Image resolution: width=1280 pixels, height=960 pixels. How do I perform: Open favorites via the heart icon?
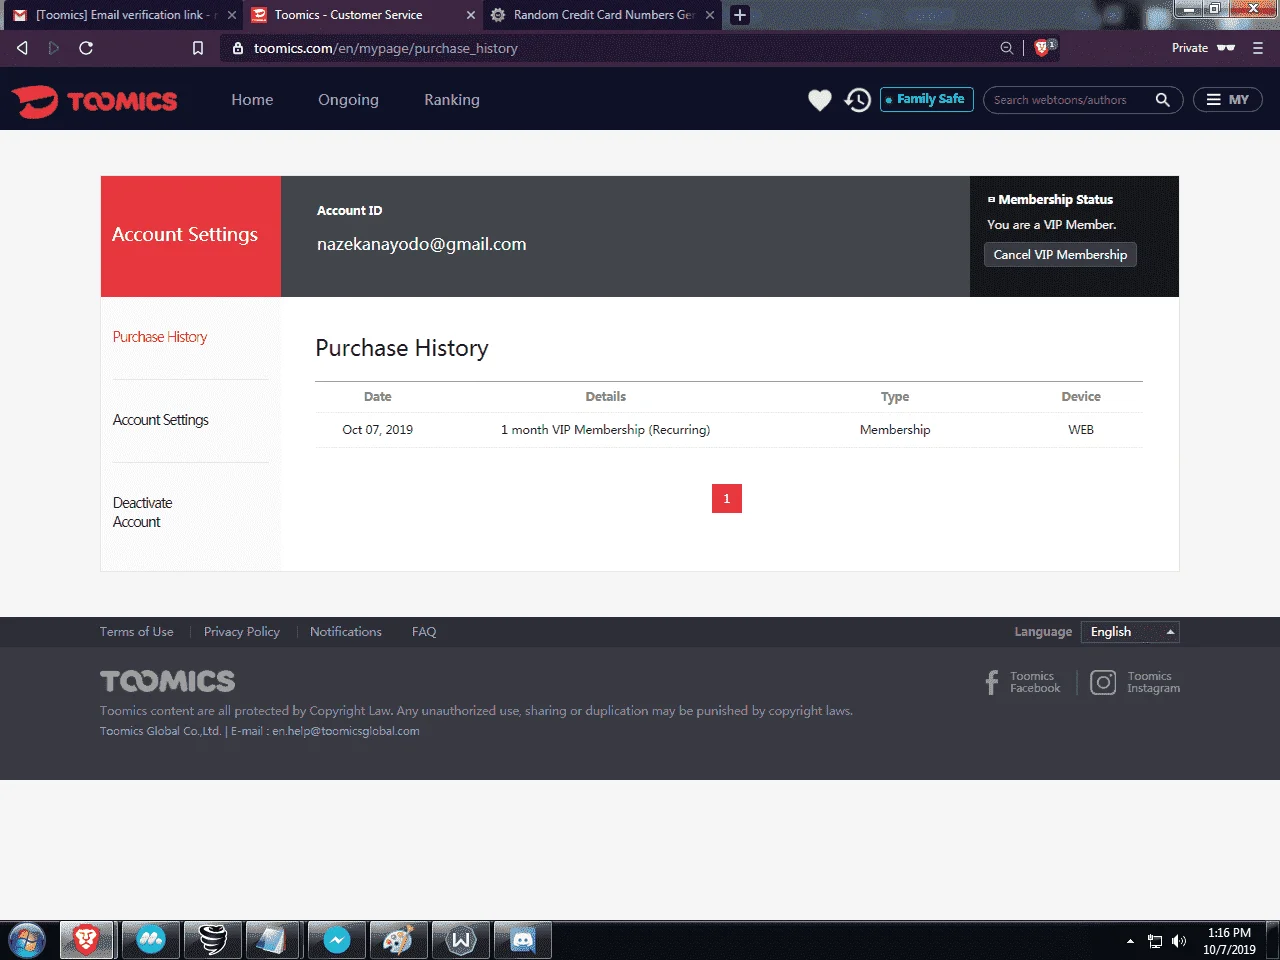[x=820, y=100]
